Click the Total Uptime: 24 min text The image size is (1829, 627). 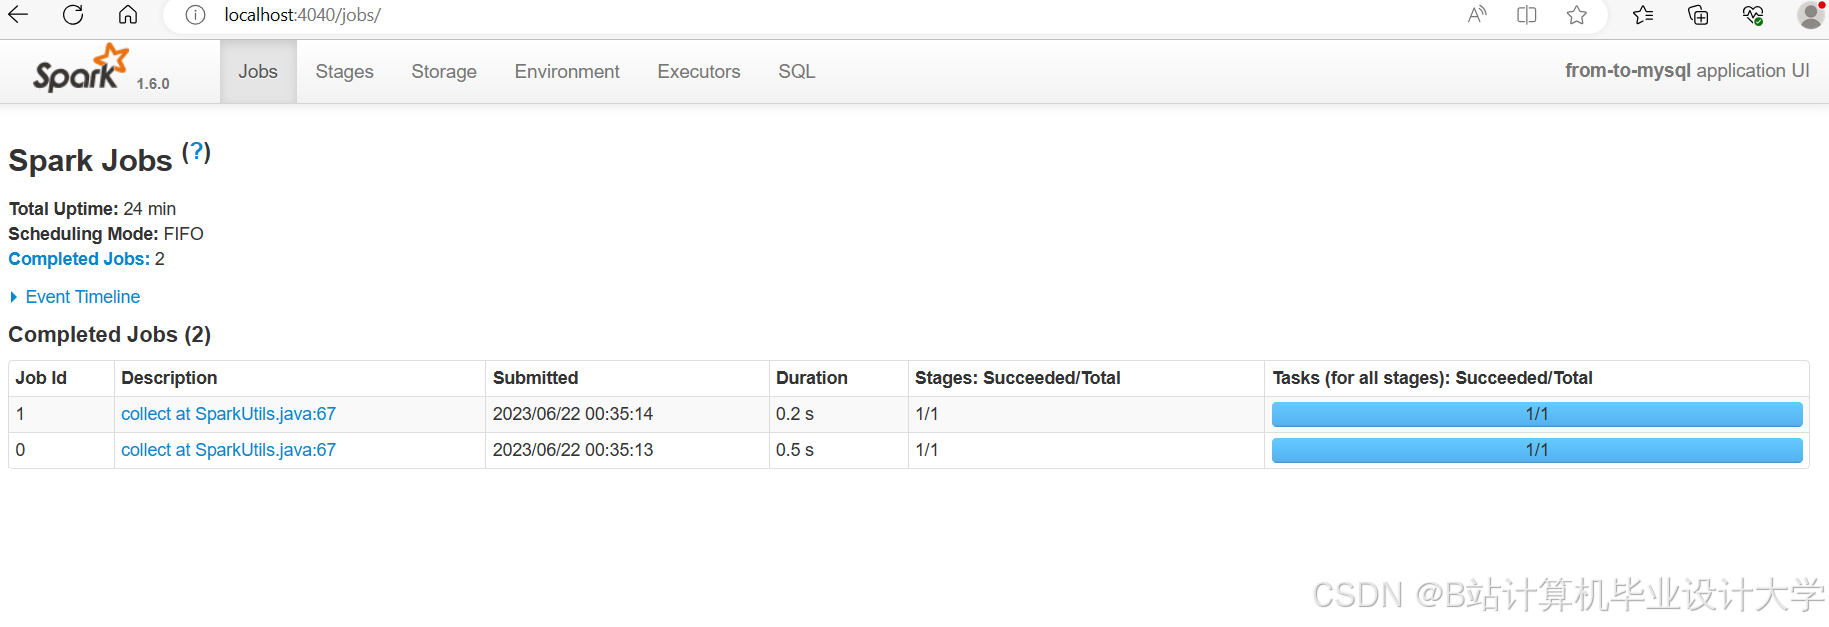coord(92,209)
